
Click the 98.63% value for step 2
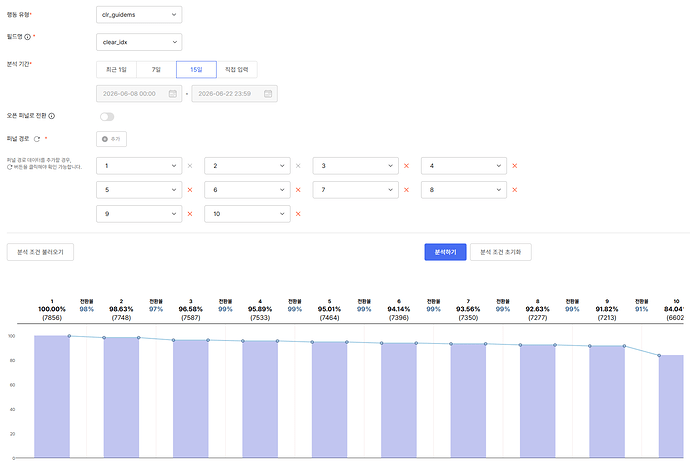point(121,309)
